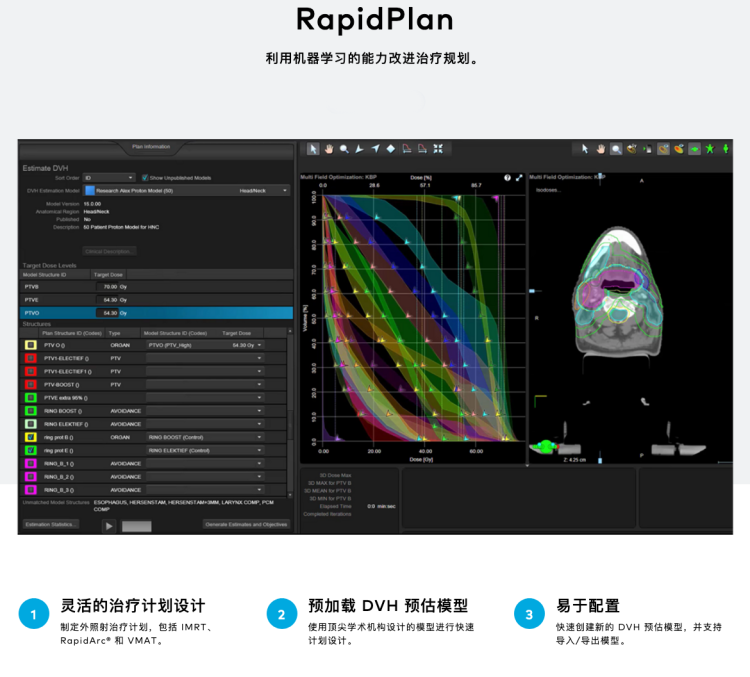Select the pointer tool in image view toolbar
This screenshot has height=677, width=750.
tap(585, 149)
